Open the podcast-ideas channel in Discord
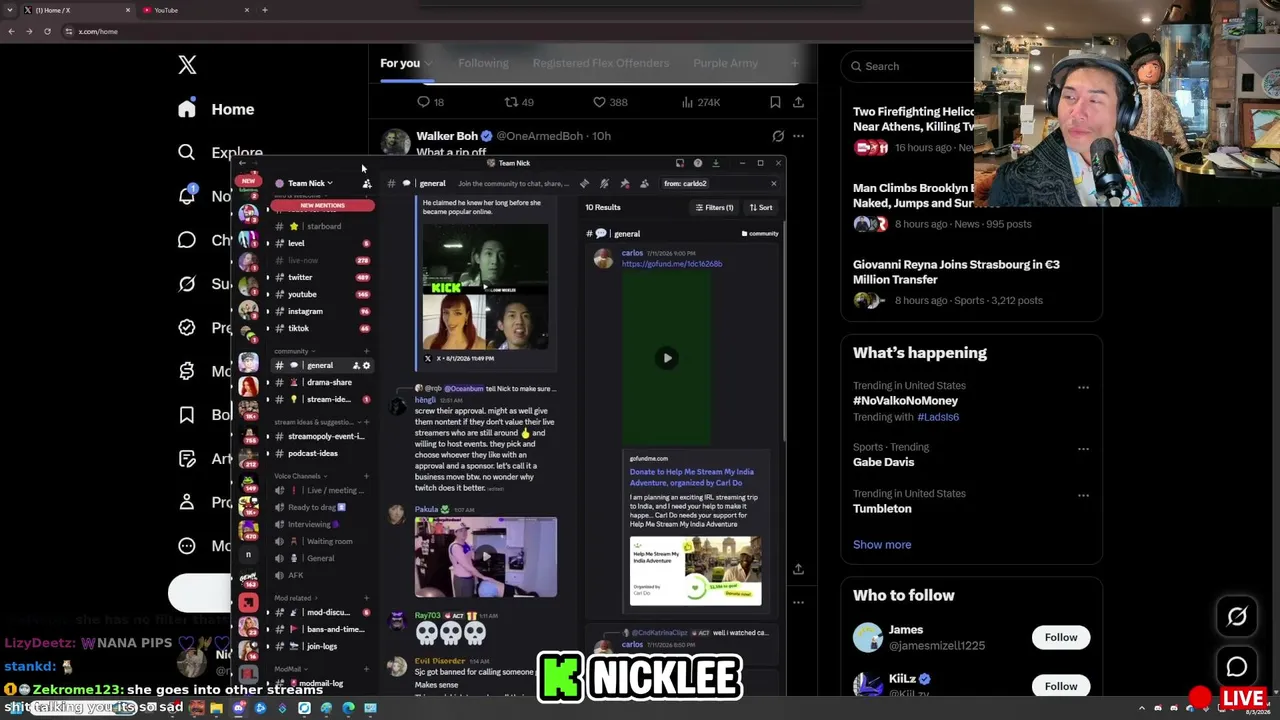 pos(322,454)
